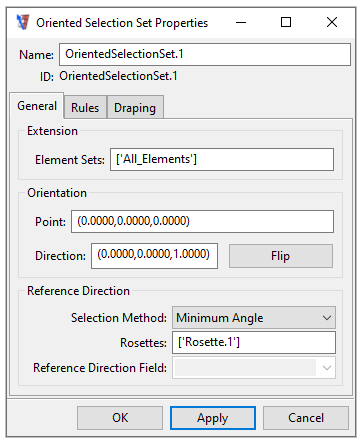Open the Draping tab
The width and height of the screenshot is (361, 444).
pos(135,107)
